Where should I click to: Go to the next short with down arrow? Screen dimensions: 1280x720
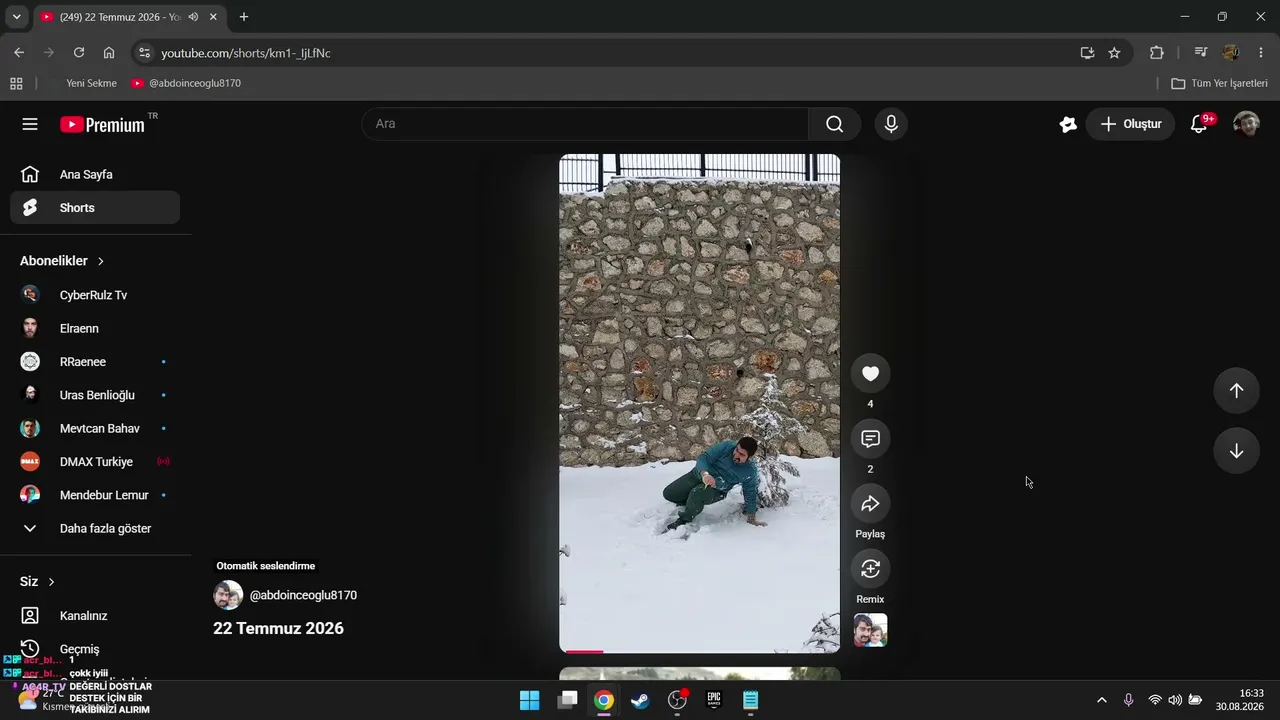click(x=1236, y=451)
